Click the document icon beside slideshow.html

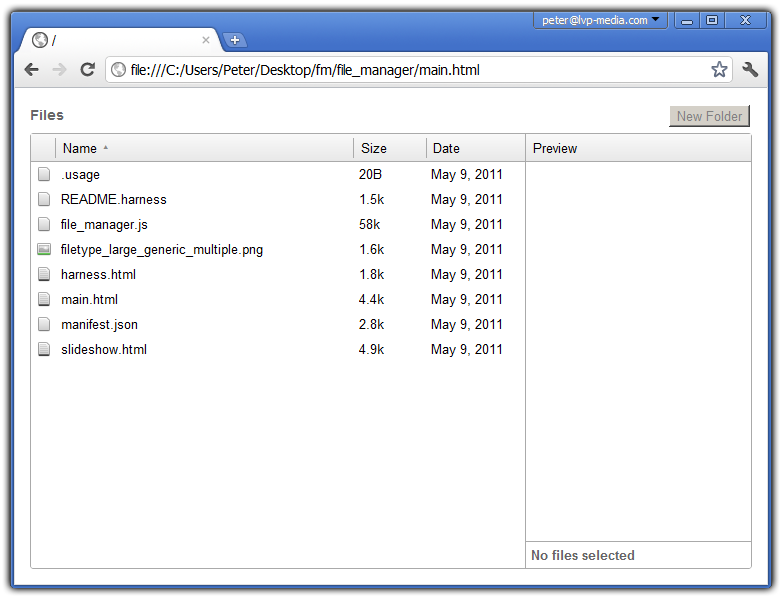[44, 349]
